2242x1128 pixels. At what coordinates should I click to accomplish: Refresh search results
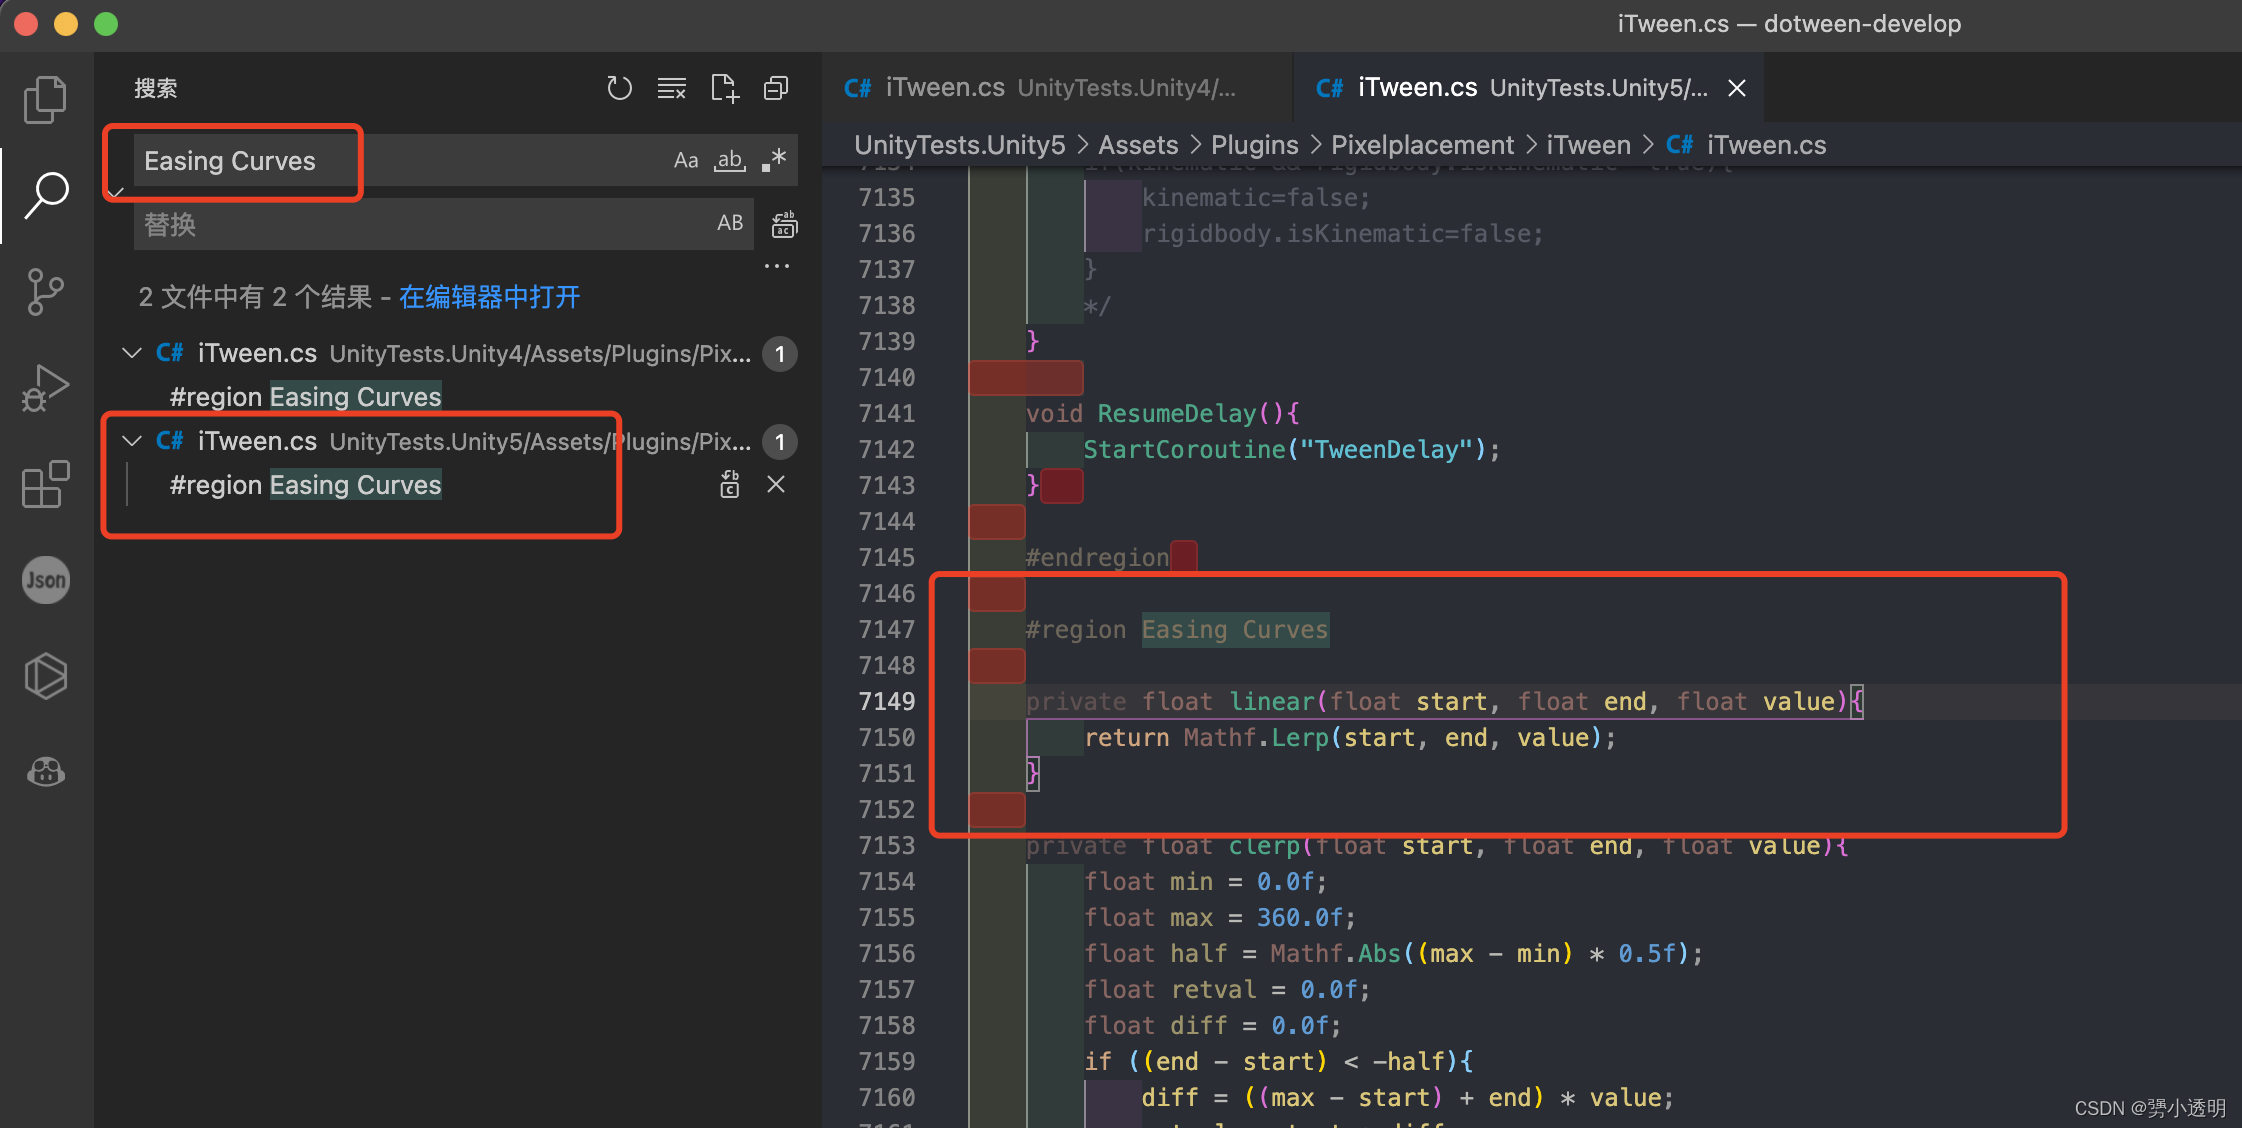[619, 88]
